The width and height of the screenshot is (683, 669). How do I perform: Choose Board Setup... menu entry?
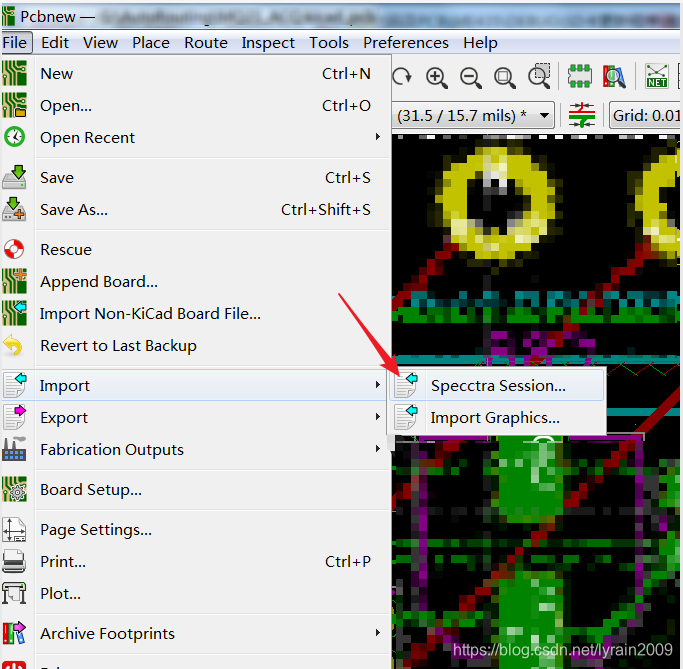[196, 490]
